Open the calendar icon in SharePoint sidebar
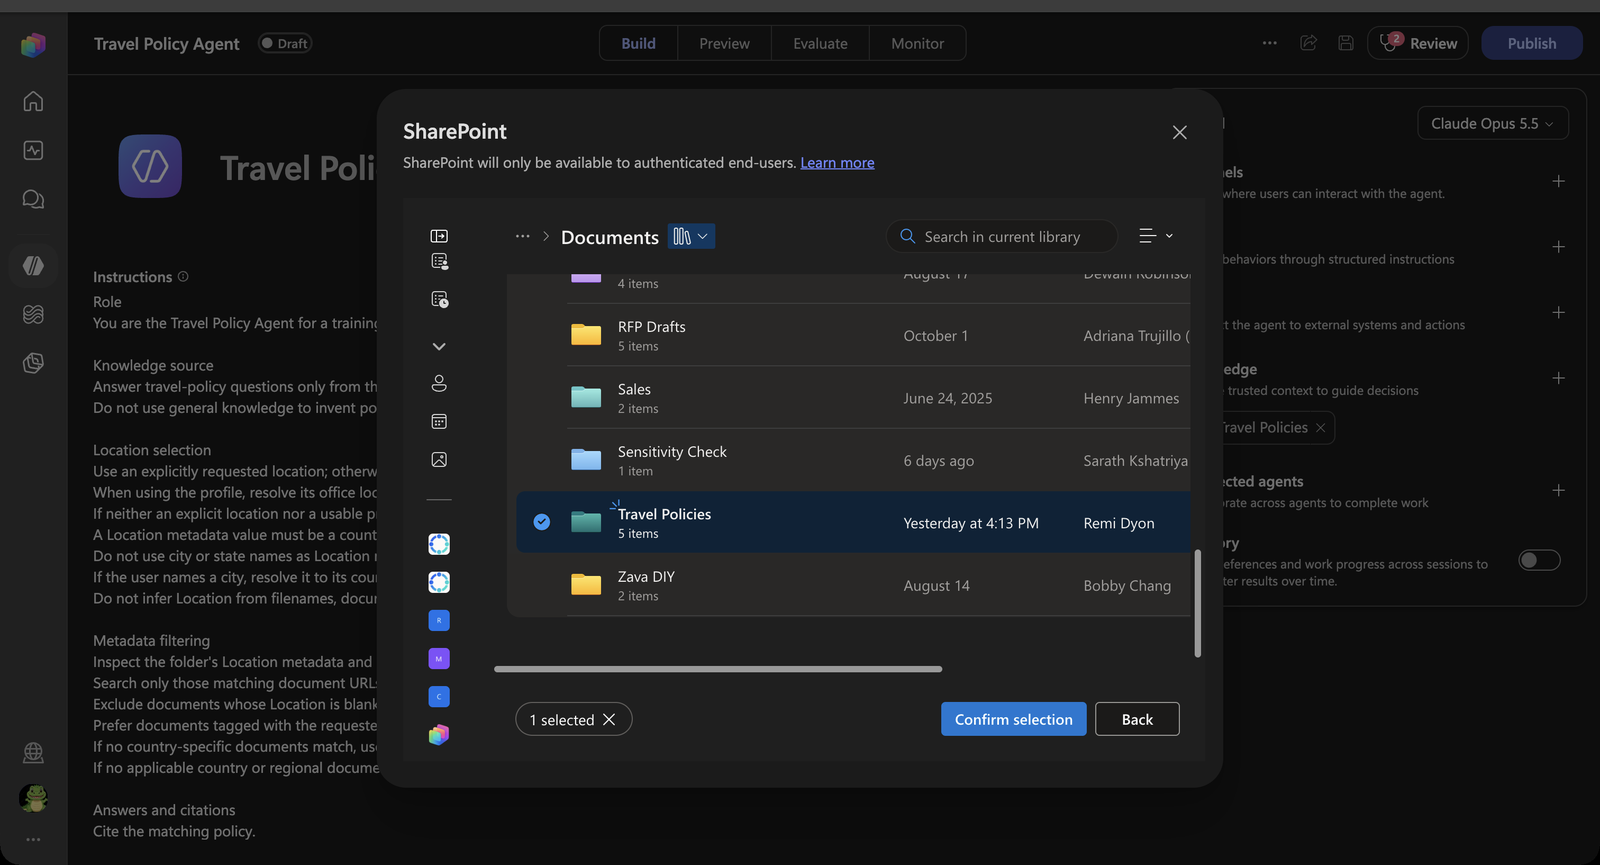 [x=439, y=422]
